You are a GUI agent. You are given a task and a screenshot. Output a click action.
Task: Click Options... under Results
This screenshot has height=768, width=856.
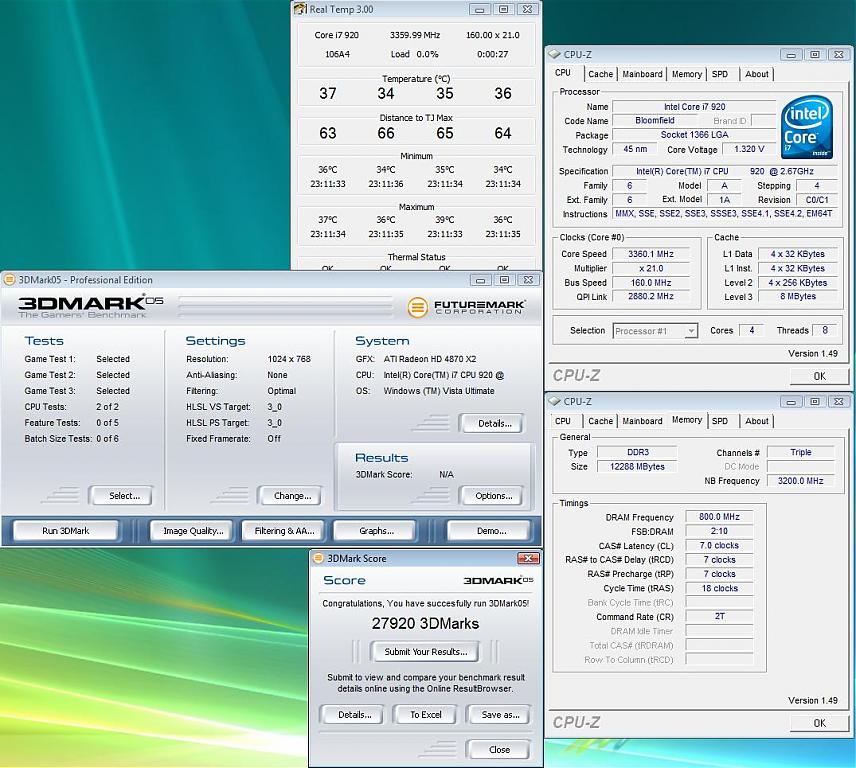pos(494,496)
